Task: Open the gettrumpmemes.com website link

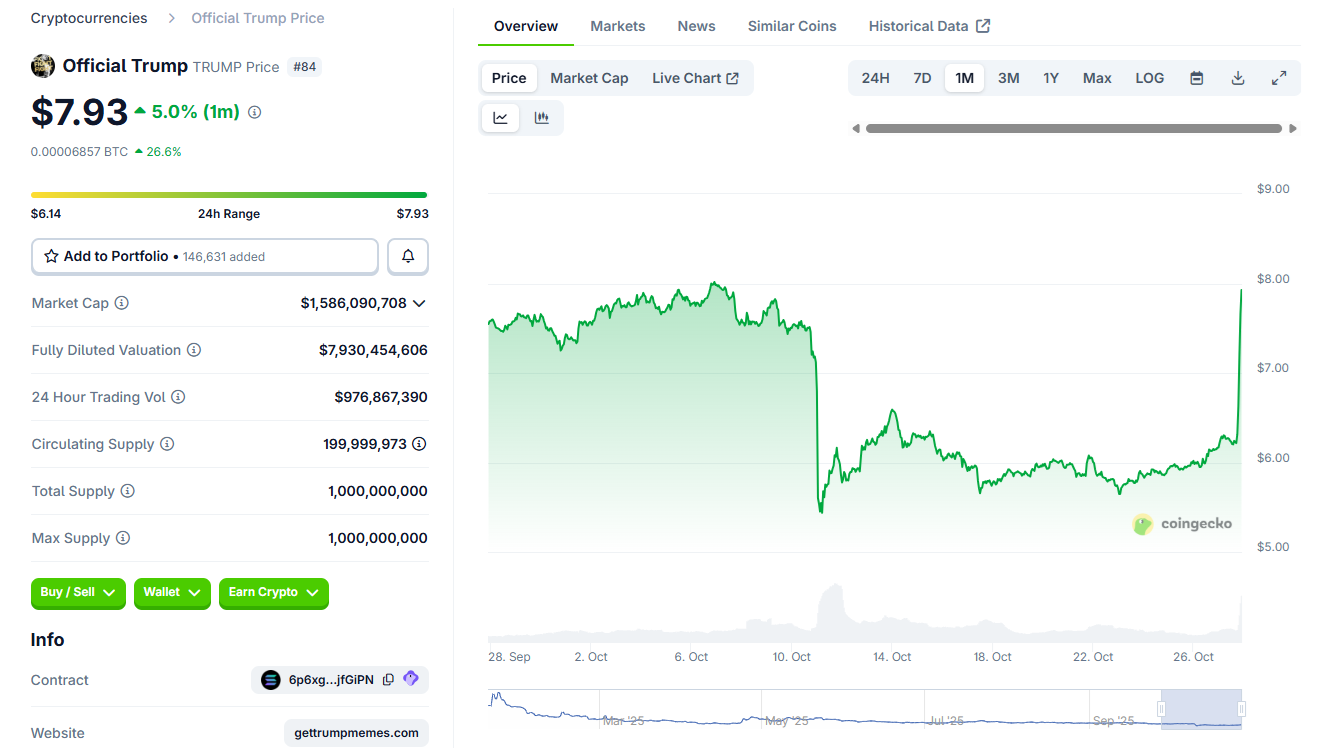Action: [356, 733]
